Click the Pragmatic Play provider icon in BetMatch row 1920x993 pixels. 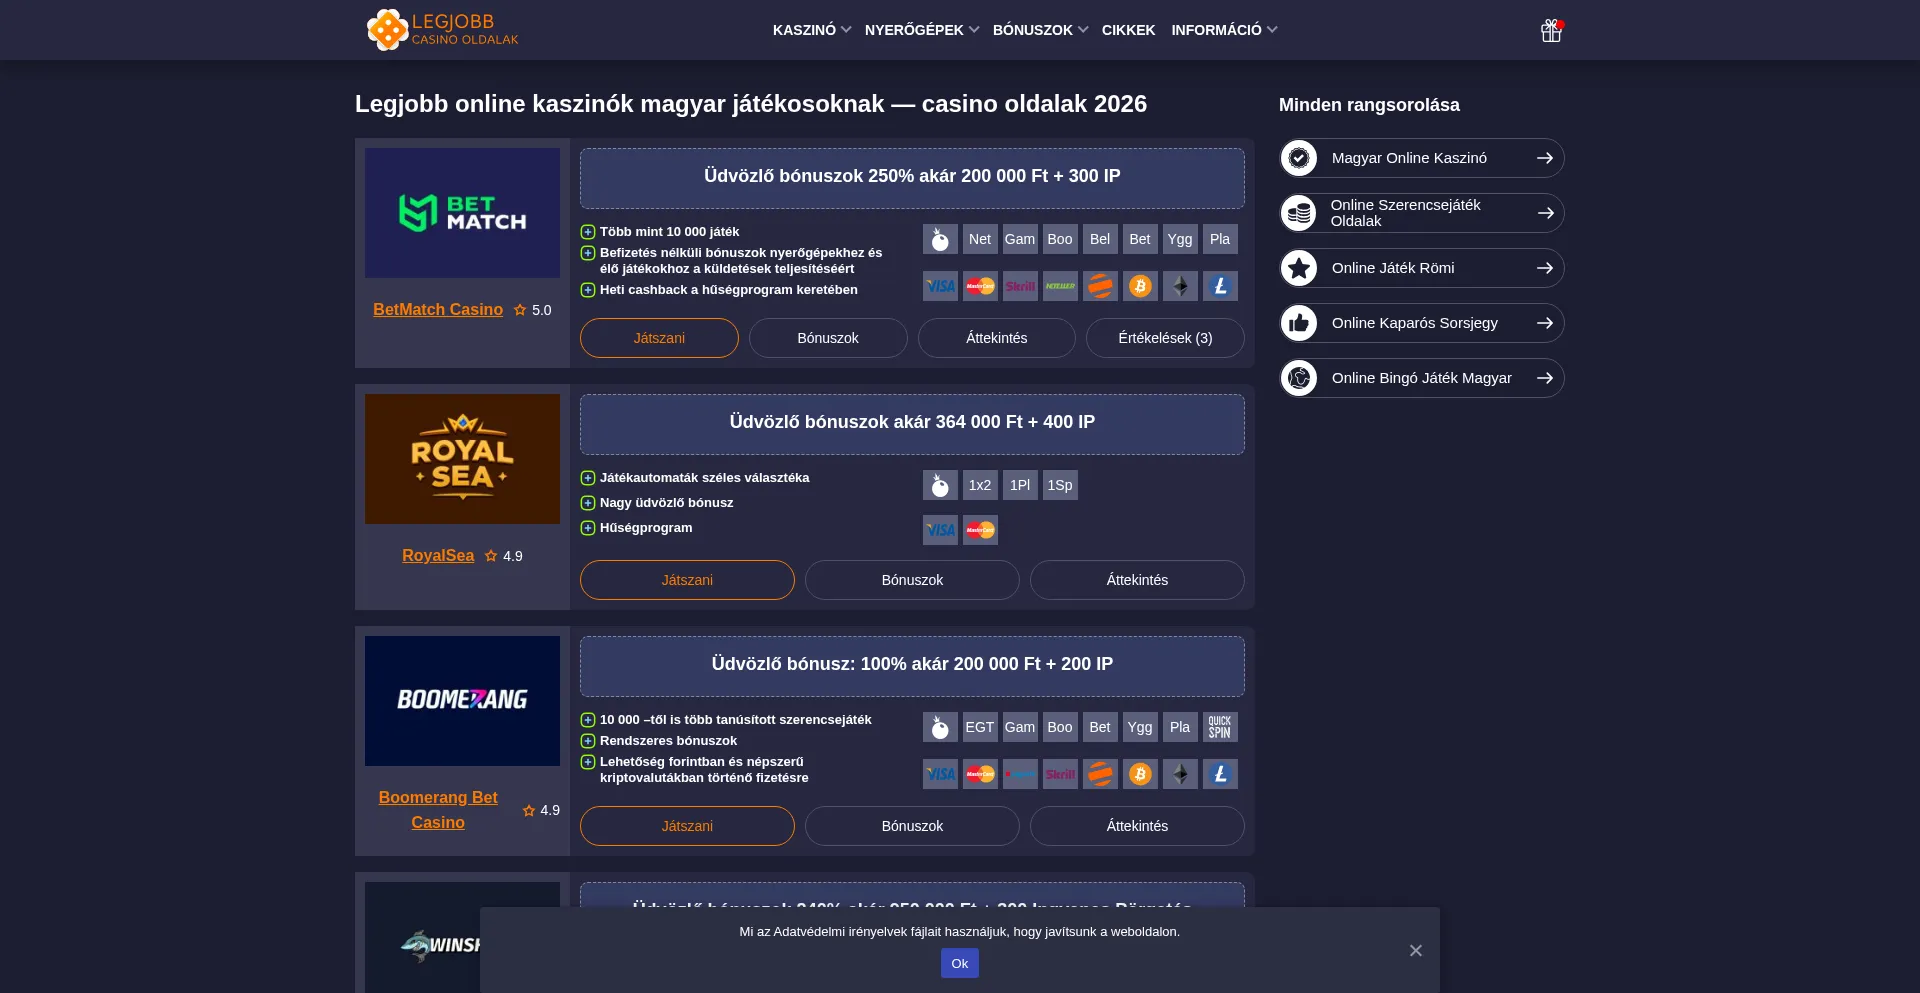940,239
